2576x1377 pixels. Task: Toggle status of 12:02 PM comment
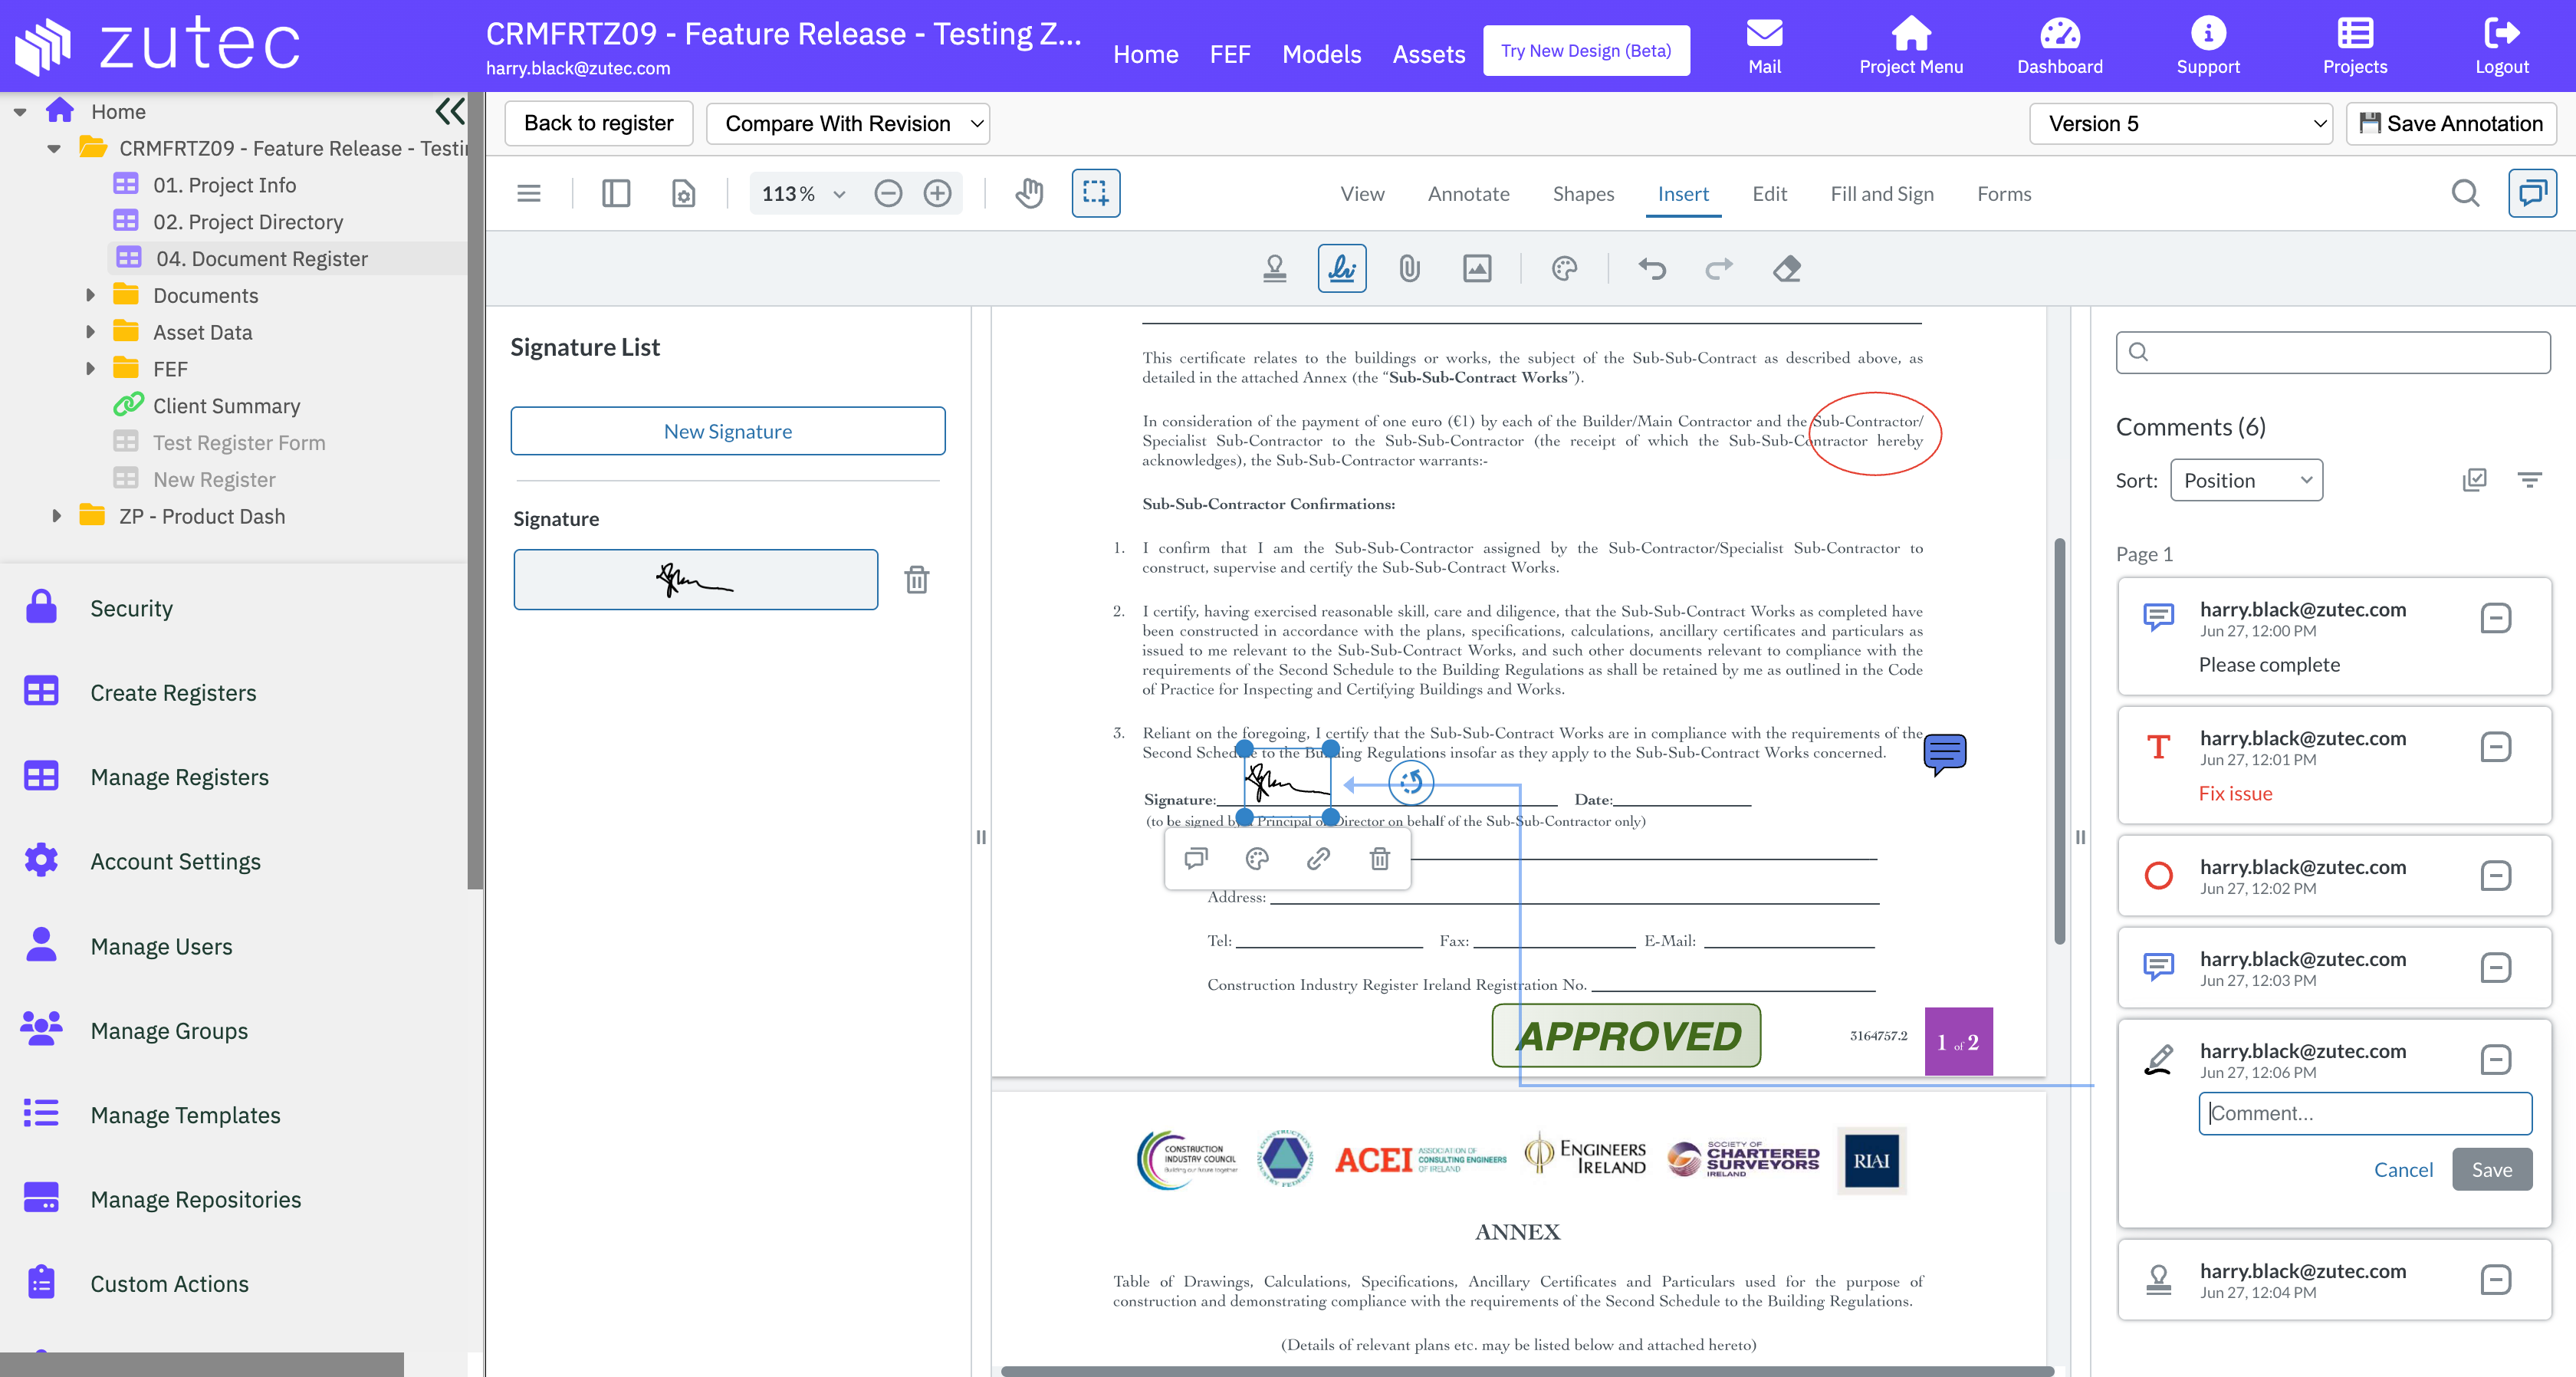[x=2495, y=876]
